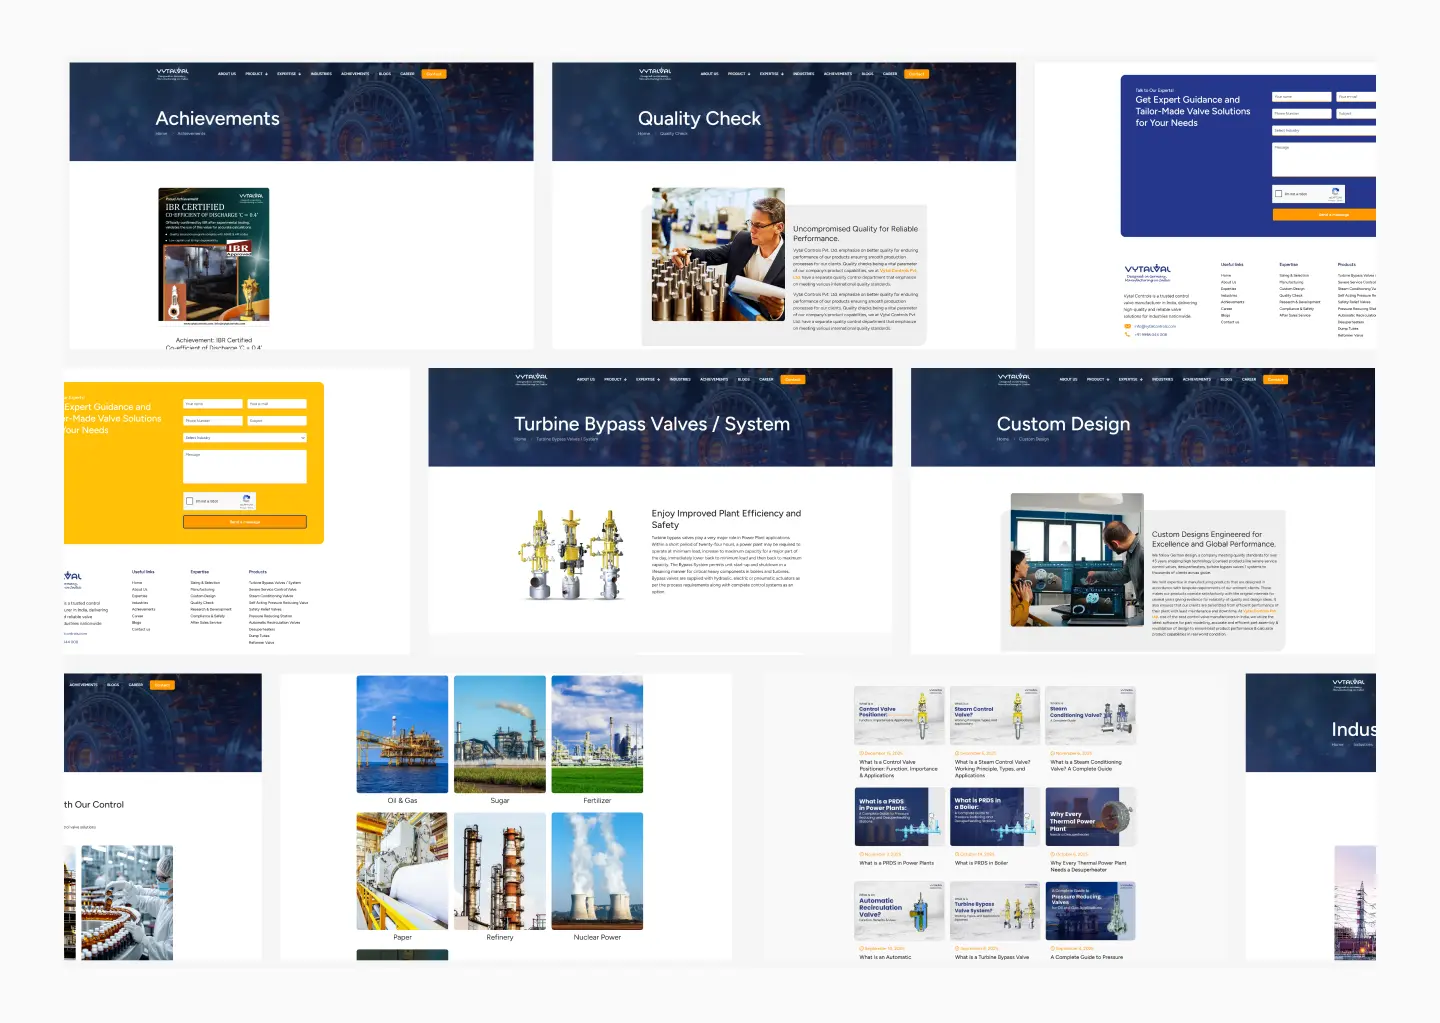Click Contact button on Achievements page header
The image size is (1440, 1023).
click(434, 74)
